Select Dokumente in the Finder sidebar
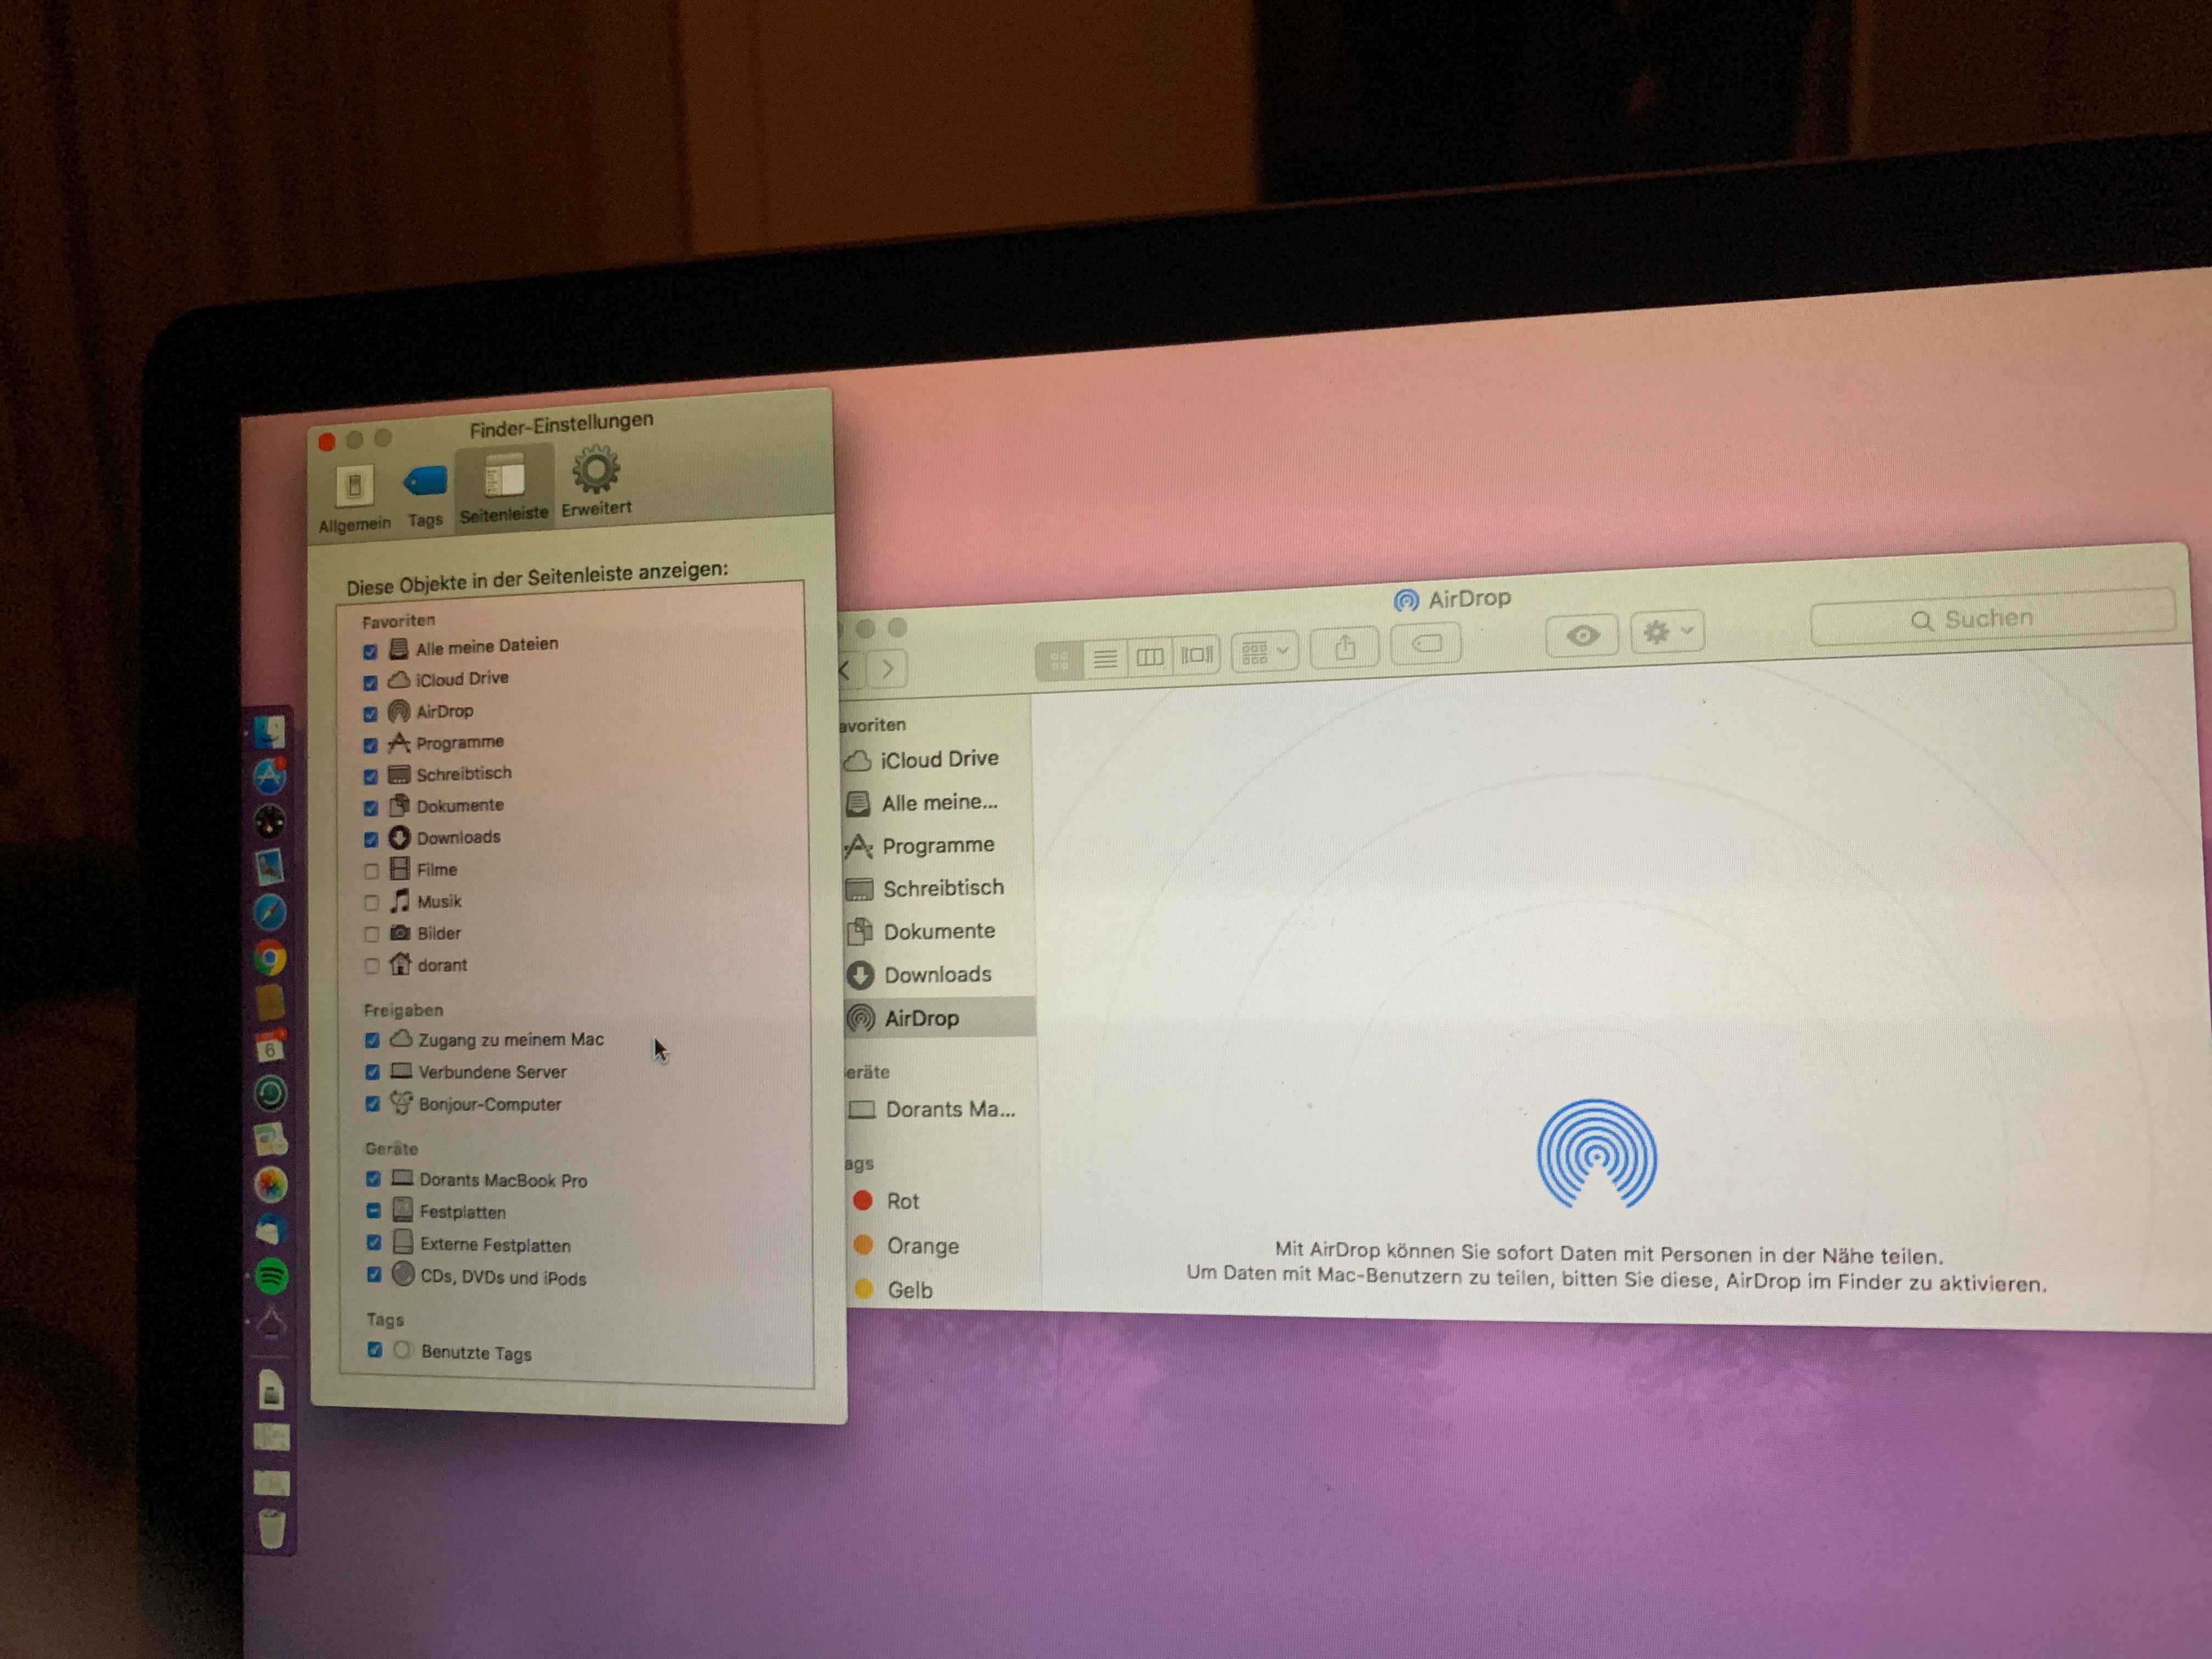2212x1659 pixels. [x=938, y=931]
